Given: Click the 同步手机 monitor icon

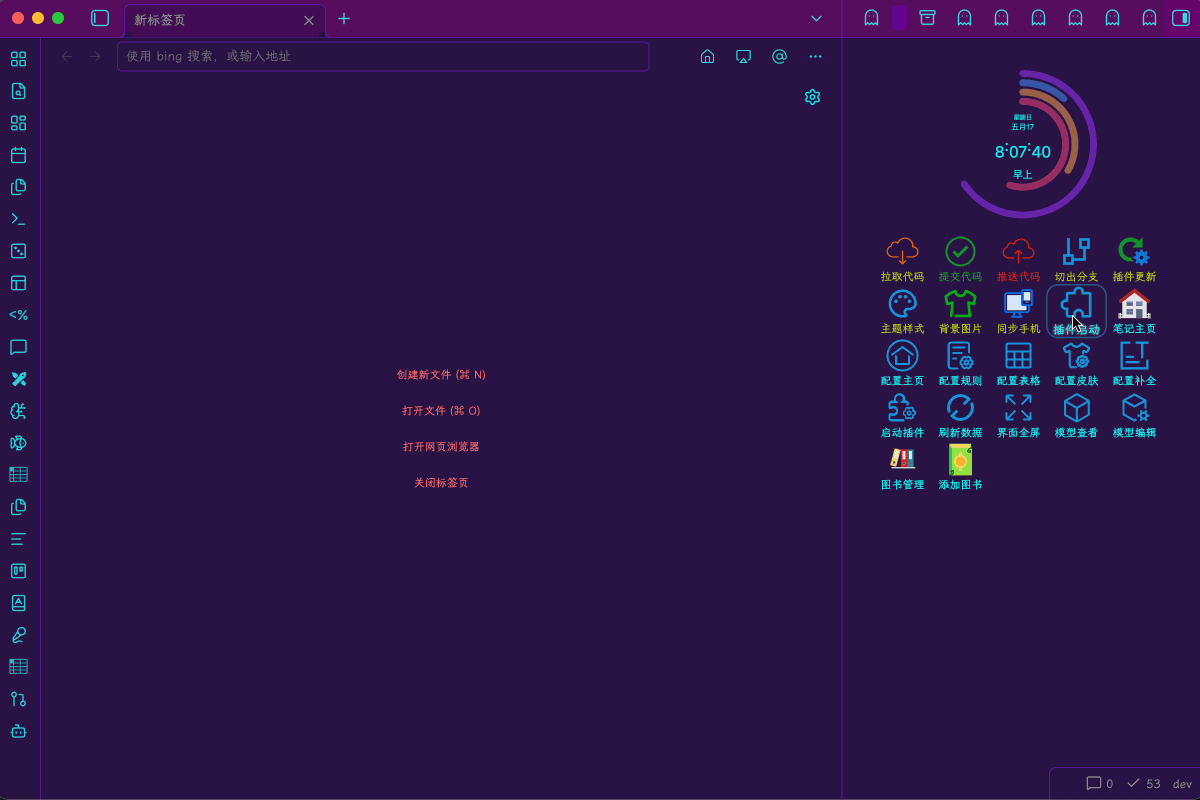Looking at the screenshot, I should point(1018,303).
